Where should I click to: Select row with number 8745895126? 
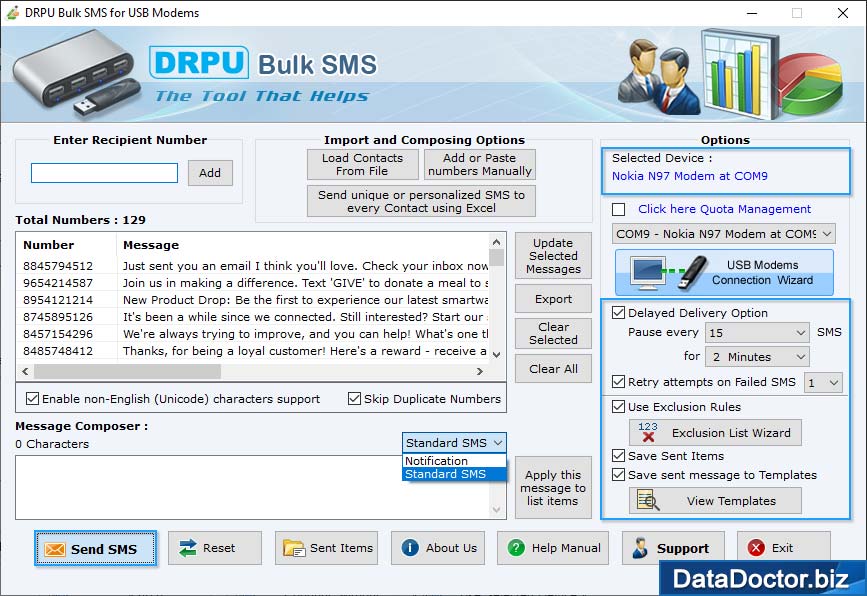pyautogui.click(x=254, y=317)
